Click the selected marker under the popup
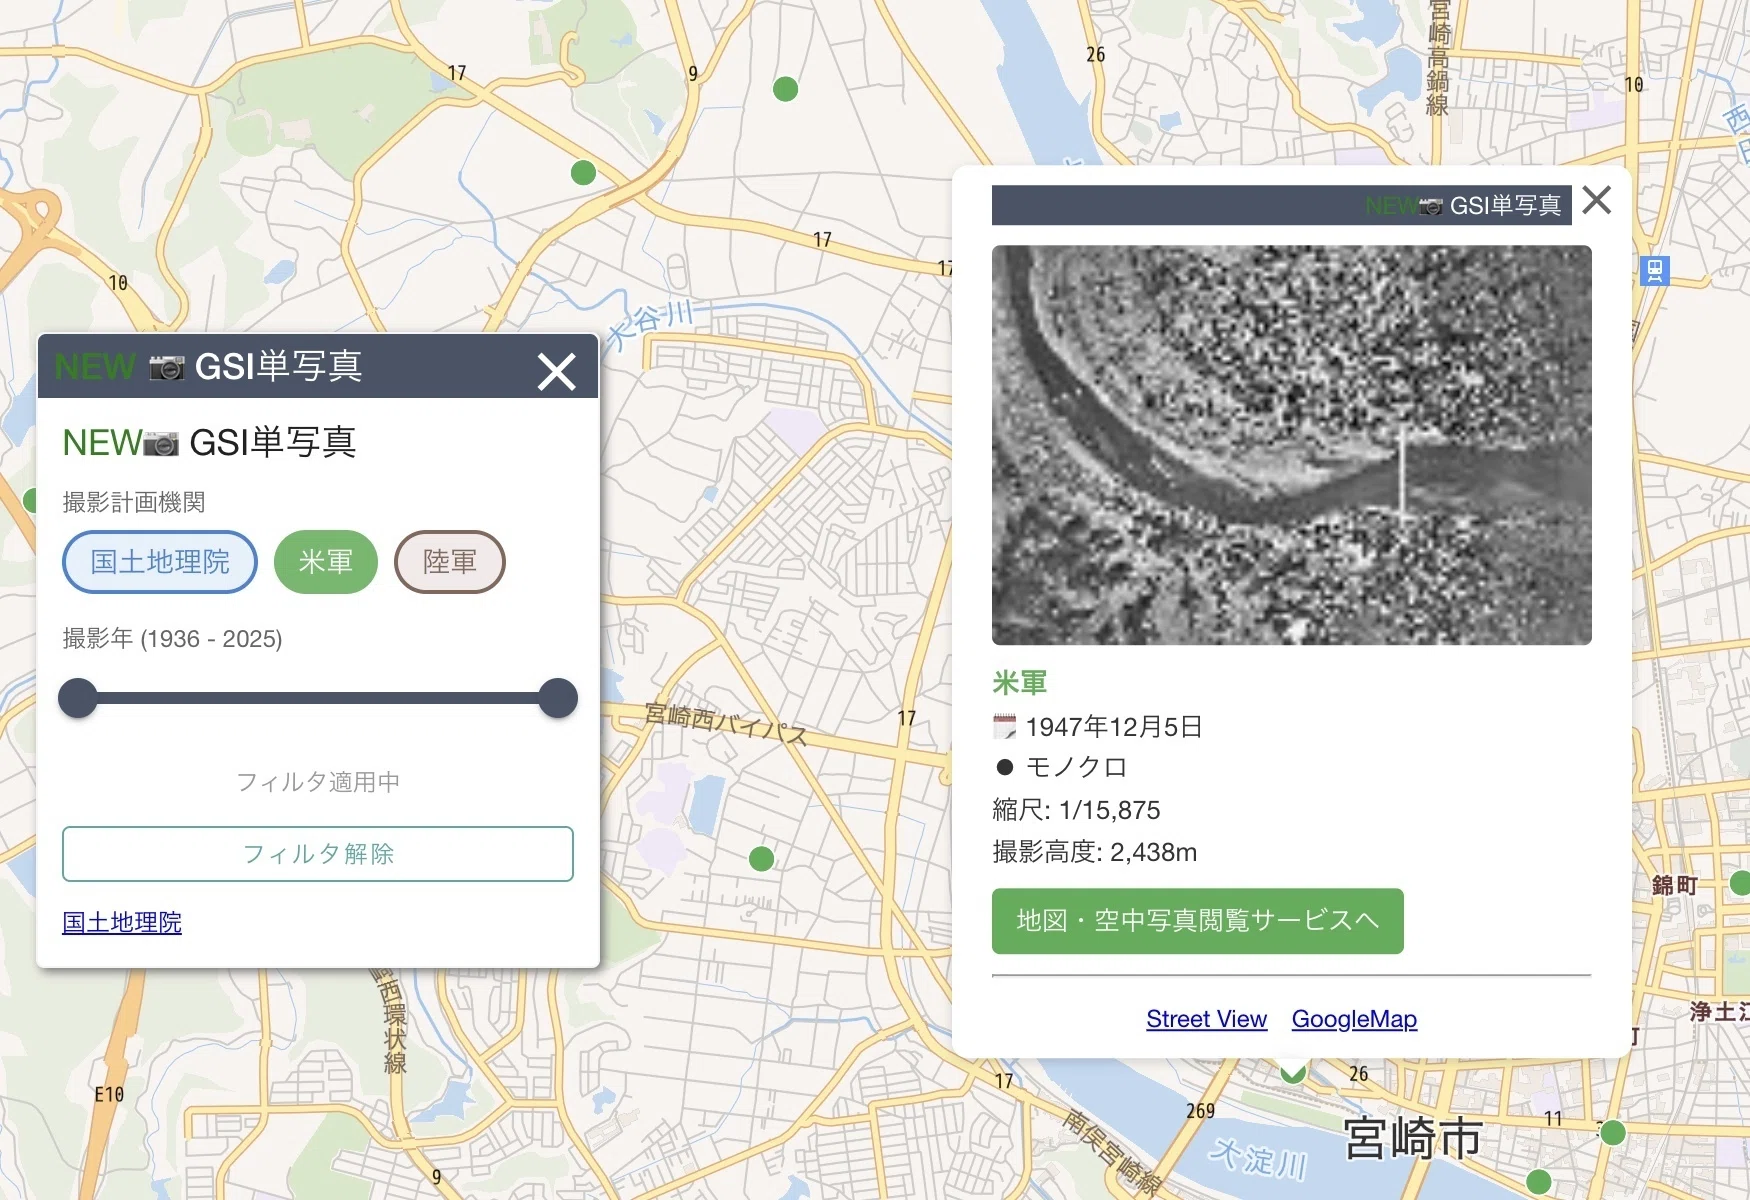 (x=1293, y=1072)
